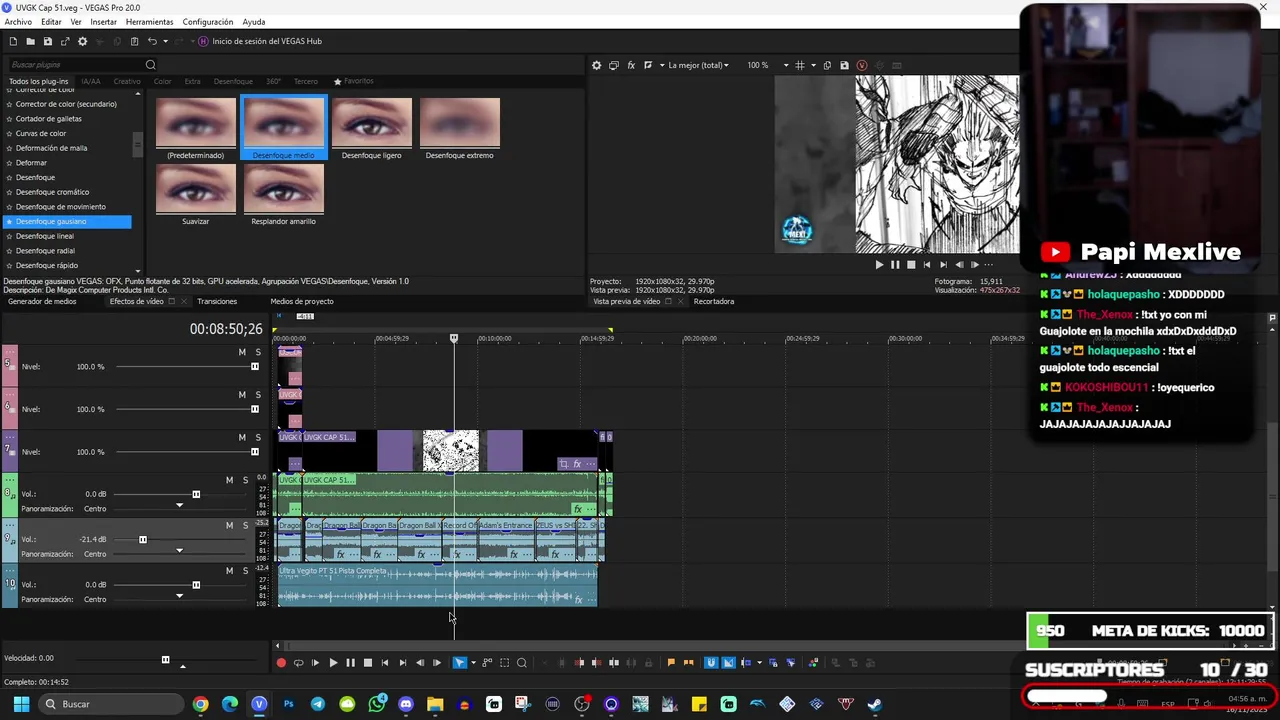Click the record button in transport bar
The width and height of the screenshot is (1280, 720).
pos(281,662)
